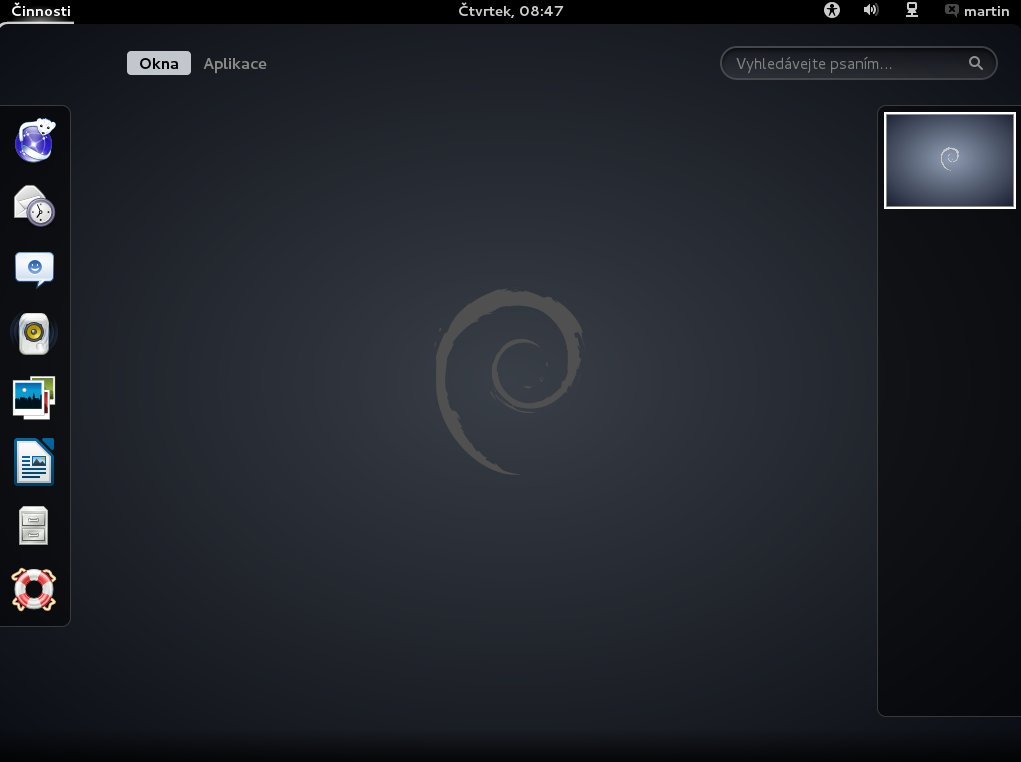This screenshot has width=1021, height=762.
Task: Open the volume control in top bar
Action: click(x=871, y=10)
